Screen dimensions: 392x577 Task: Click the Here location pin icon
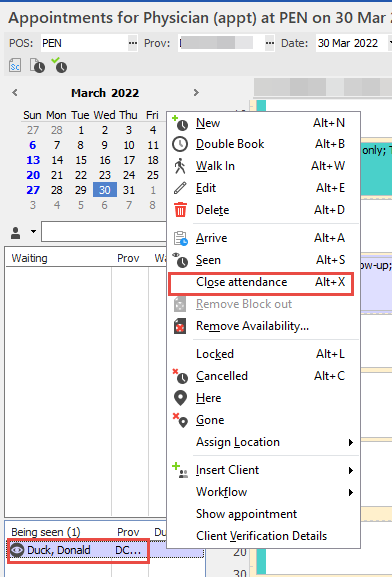[180, 398]
